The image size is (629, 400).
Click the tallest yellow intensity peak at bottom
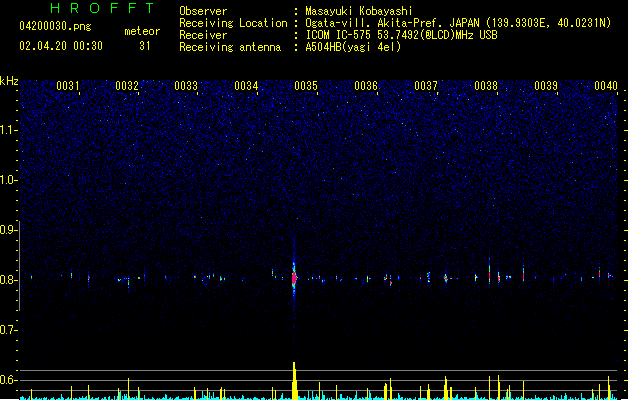[294, 380]
